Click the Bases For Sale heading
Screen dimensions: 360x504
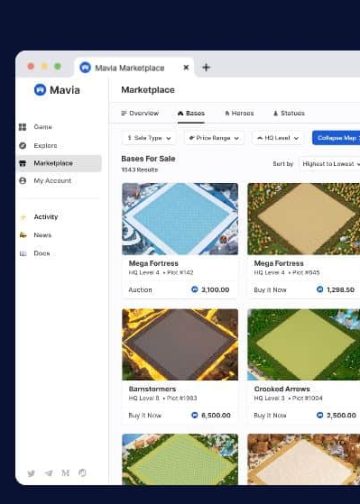tap(148, 159)
